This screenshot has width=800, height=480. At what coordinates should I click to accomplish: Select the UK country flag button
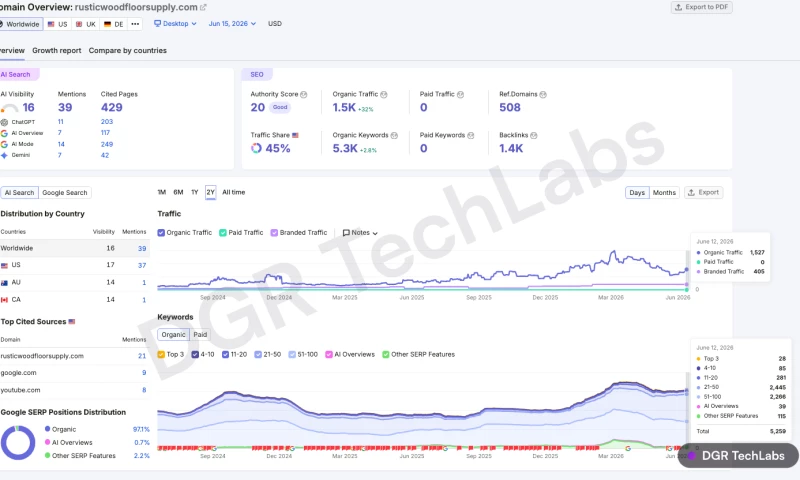tap(86, 24)
